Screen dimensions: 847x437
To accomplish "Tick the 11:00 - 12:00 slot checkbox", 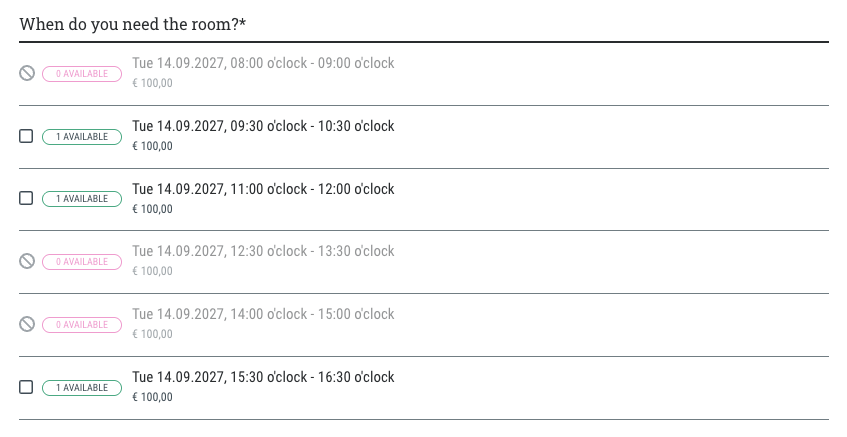I will coord(27,198).
